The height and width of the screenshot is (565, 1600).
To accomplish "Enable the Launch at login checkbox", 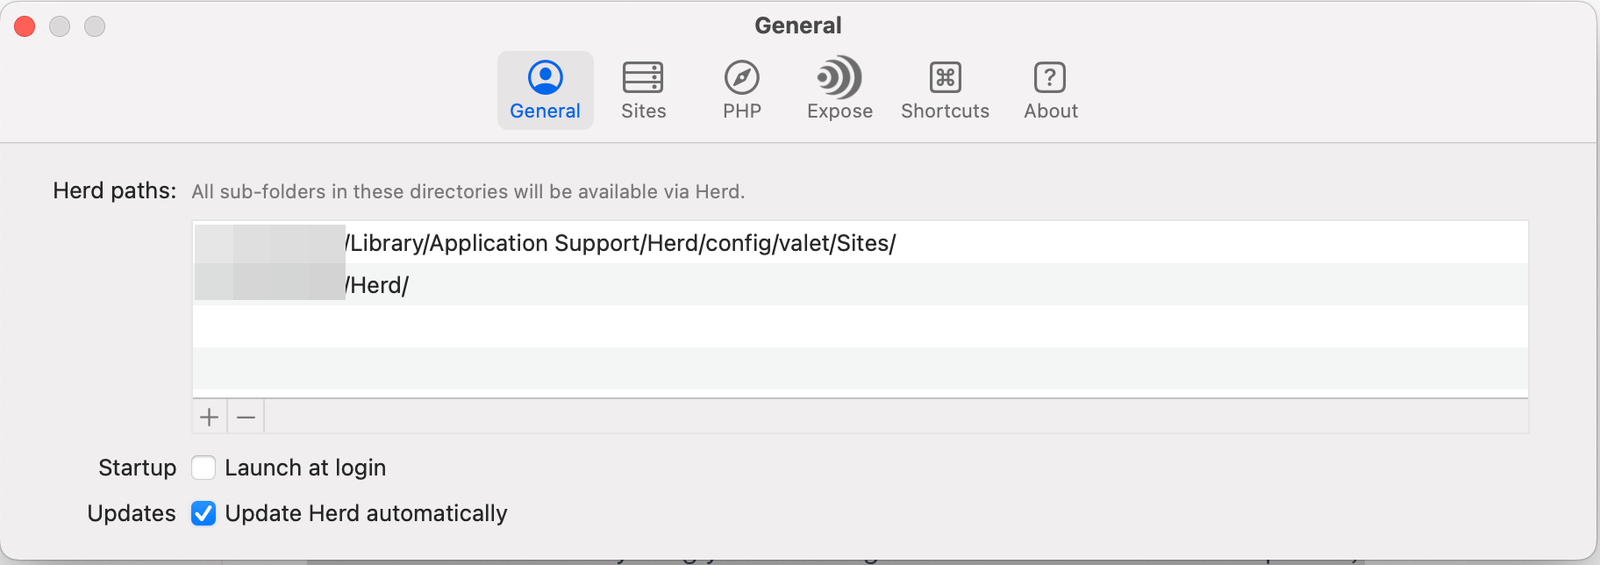I will [204, 468].
